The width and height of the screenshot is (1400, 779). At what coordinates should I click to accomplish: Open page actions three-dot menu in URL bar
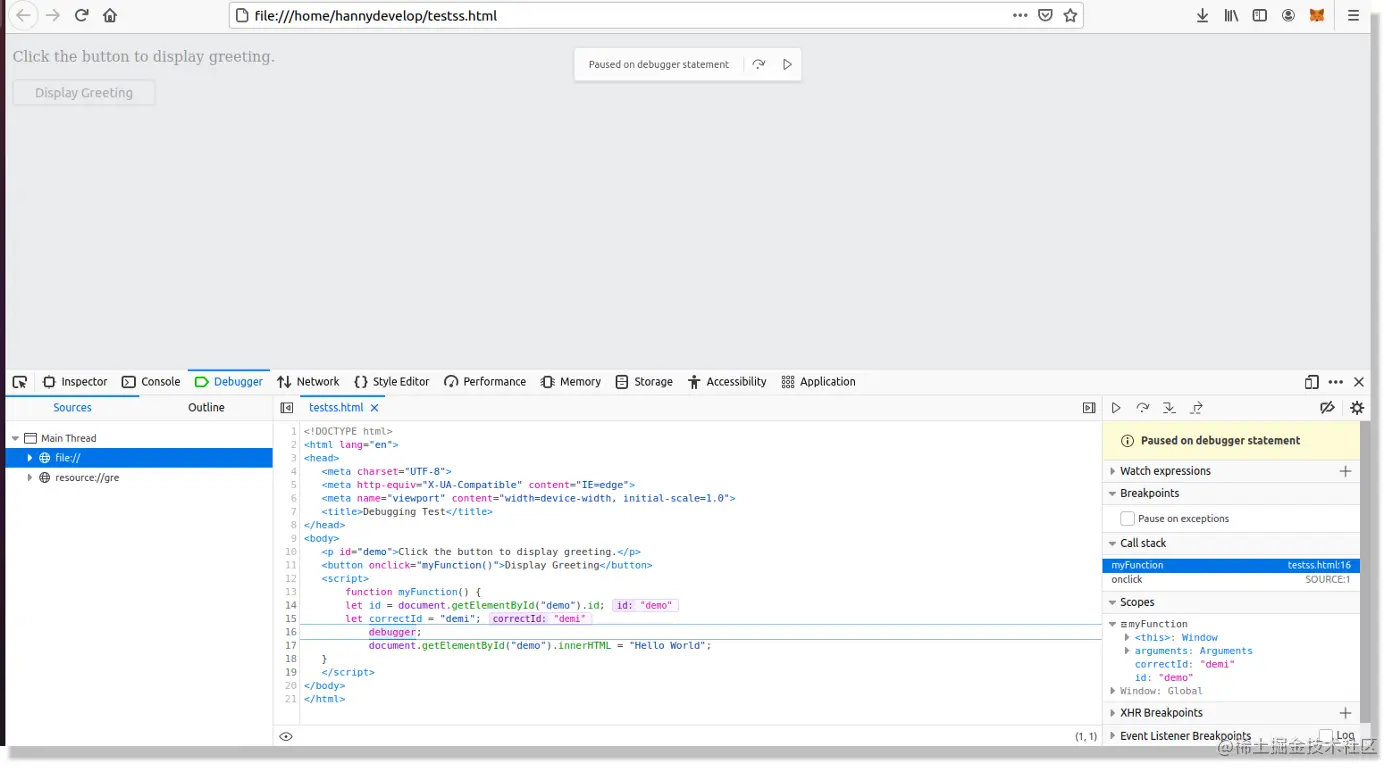[1020, 15]
